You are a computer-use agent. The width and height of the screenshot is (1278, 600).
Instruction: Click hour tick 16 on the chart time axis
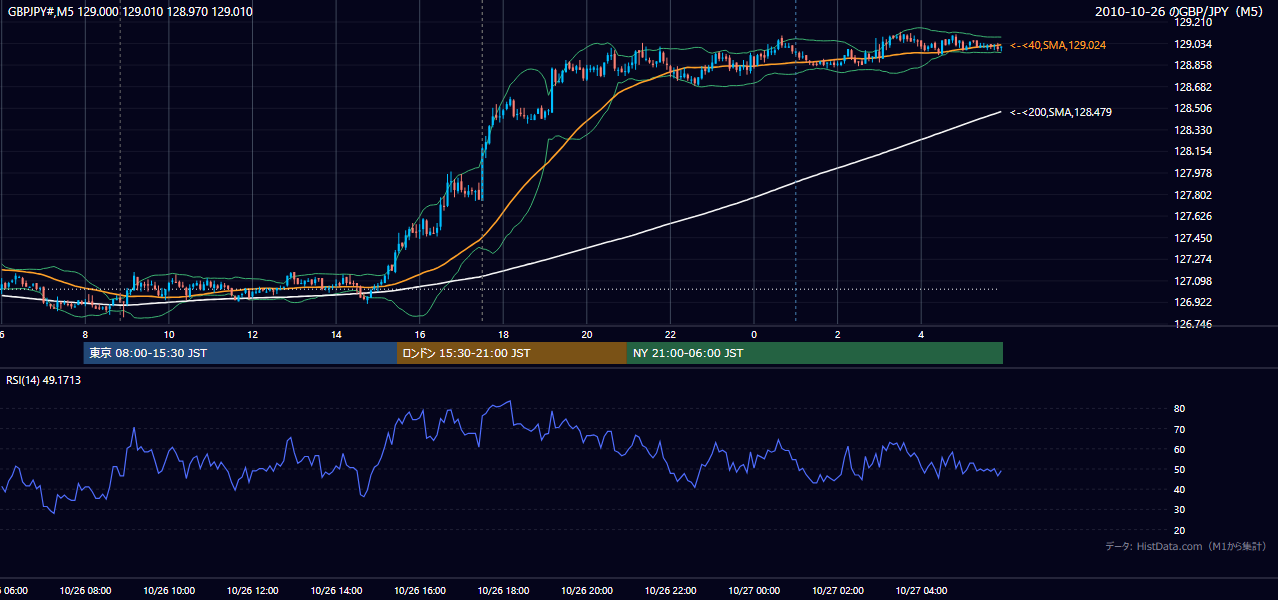tap(420, 334)
